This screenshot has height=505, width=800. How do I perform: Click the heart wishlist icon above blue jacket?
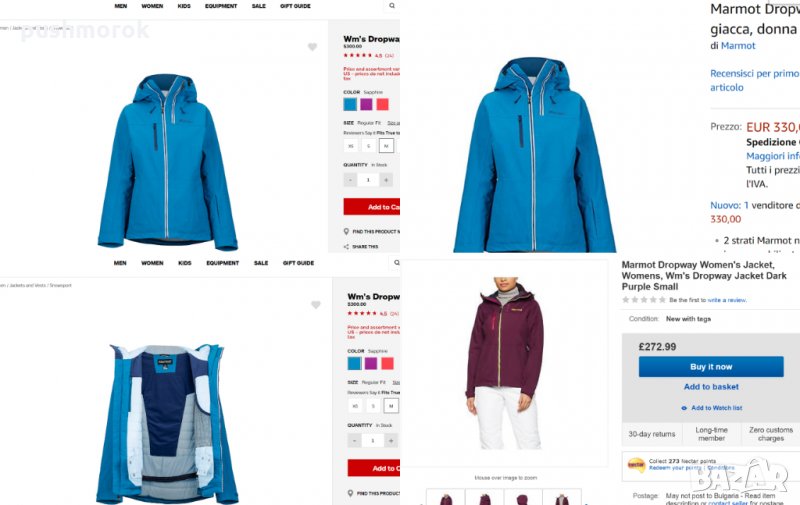tap(312, 47)
